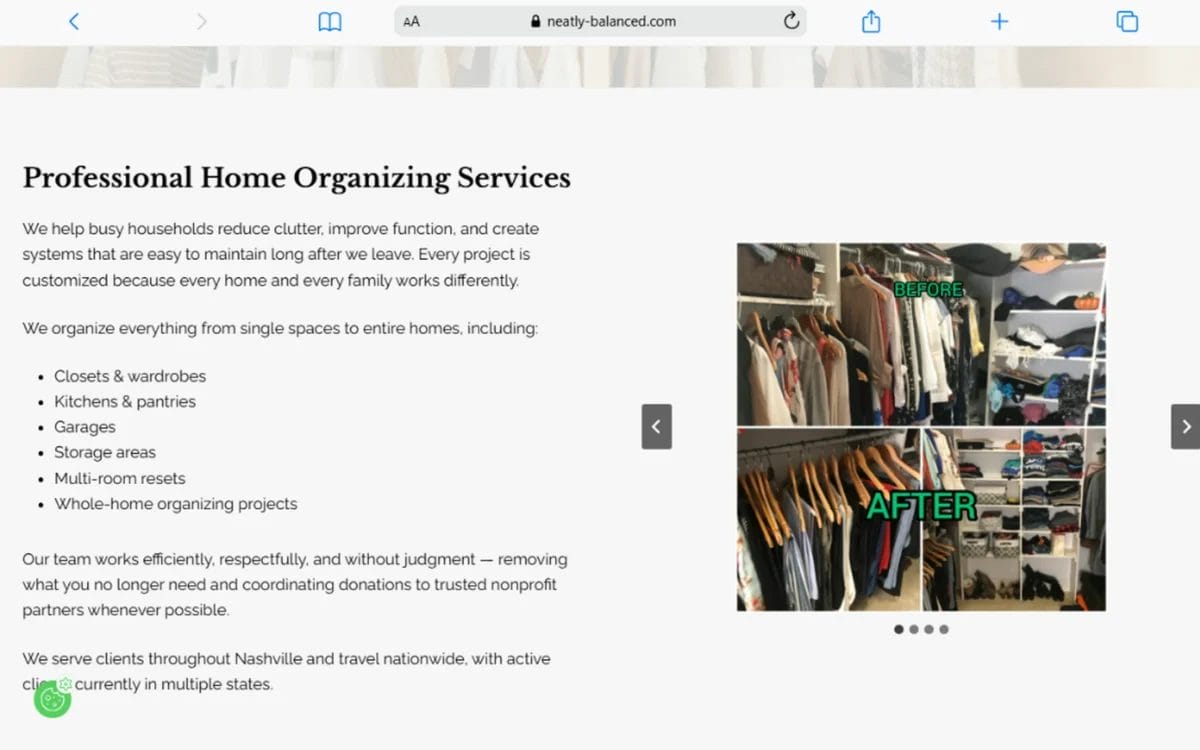Jump to the second carousel slide dot

pyautogui.click(x=913, y=629)
